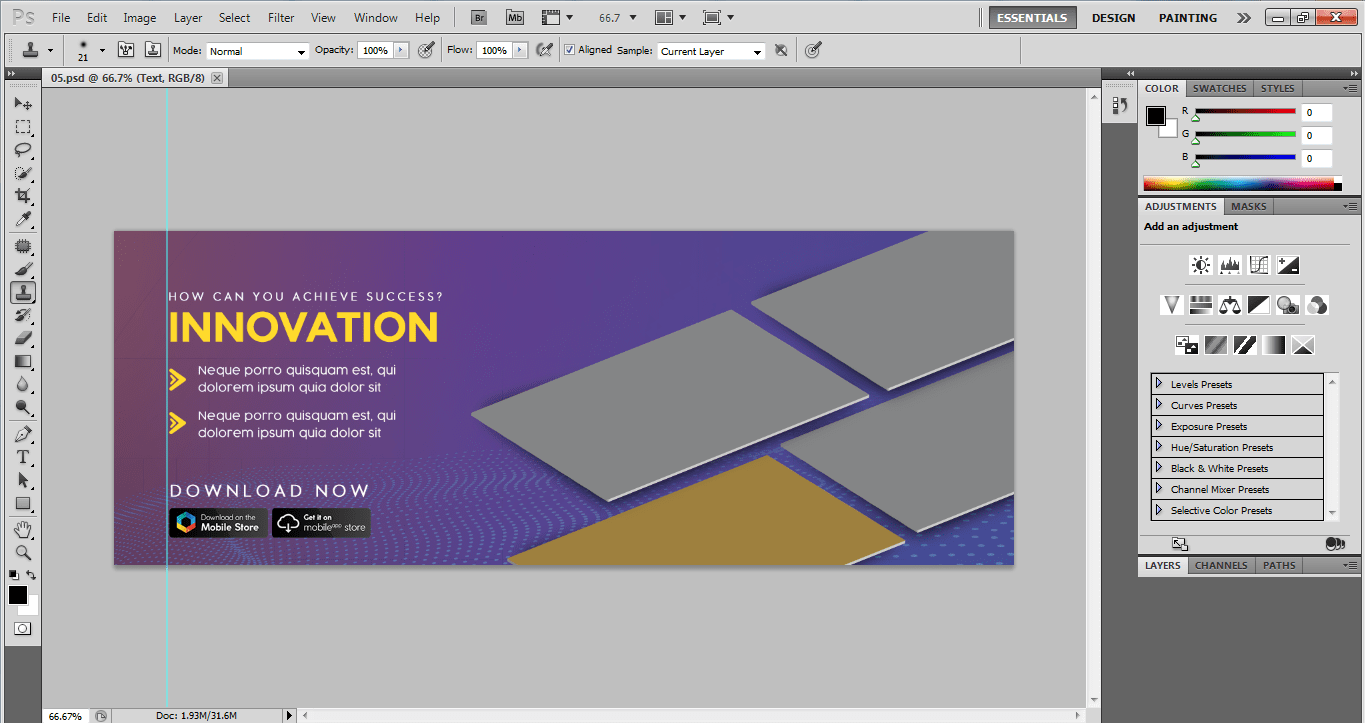1365x723 pixels.
Task: Select the Gradient tool
Action: (22, 362)
